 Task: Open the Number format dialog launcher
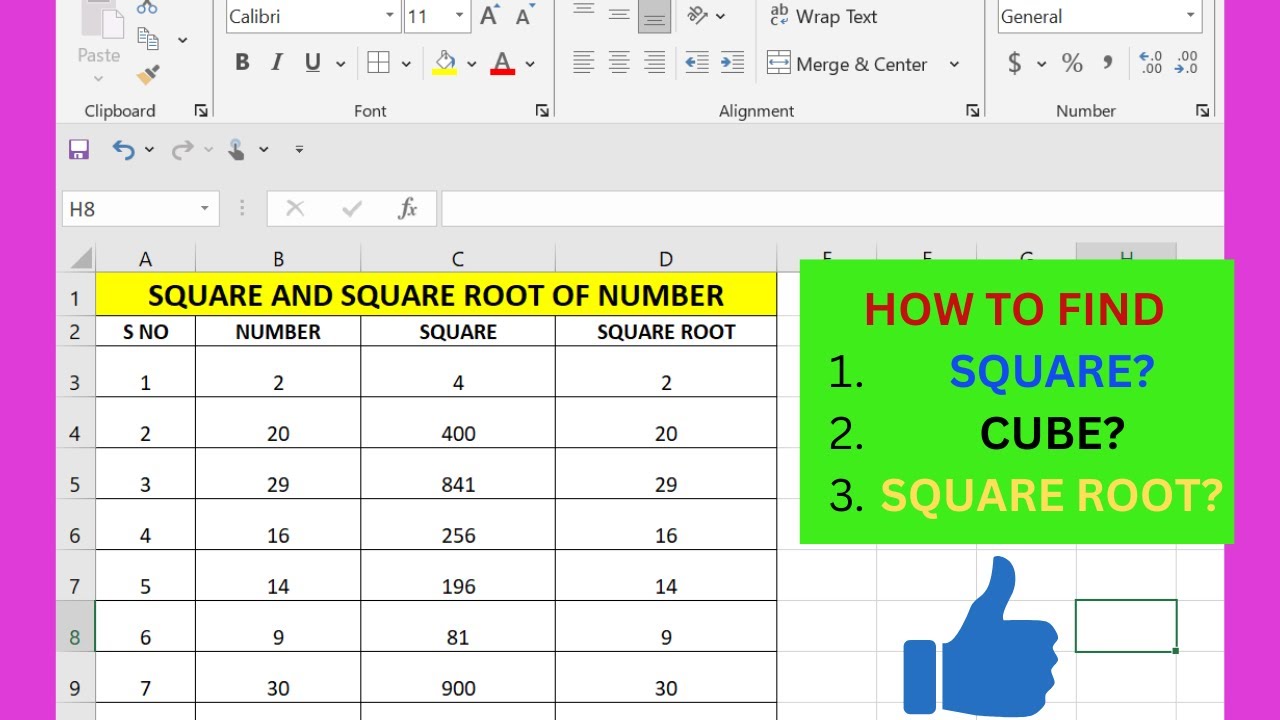point(1203,111)
